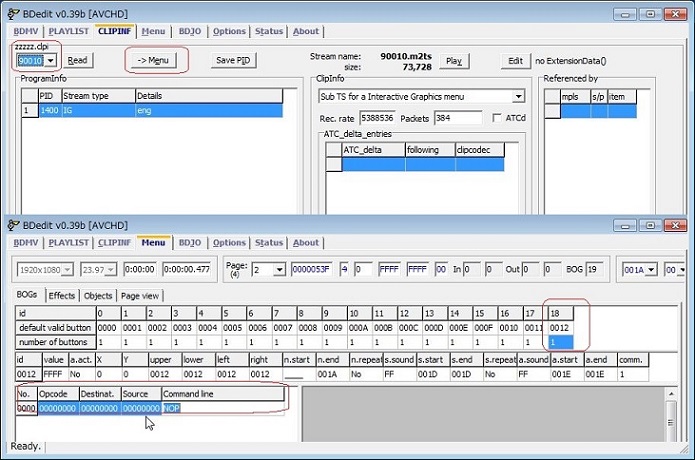Open Status tab in bottom window
This screenshot has height=460, width=695.
(269, 243)
